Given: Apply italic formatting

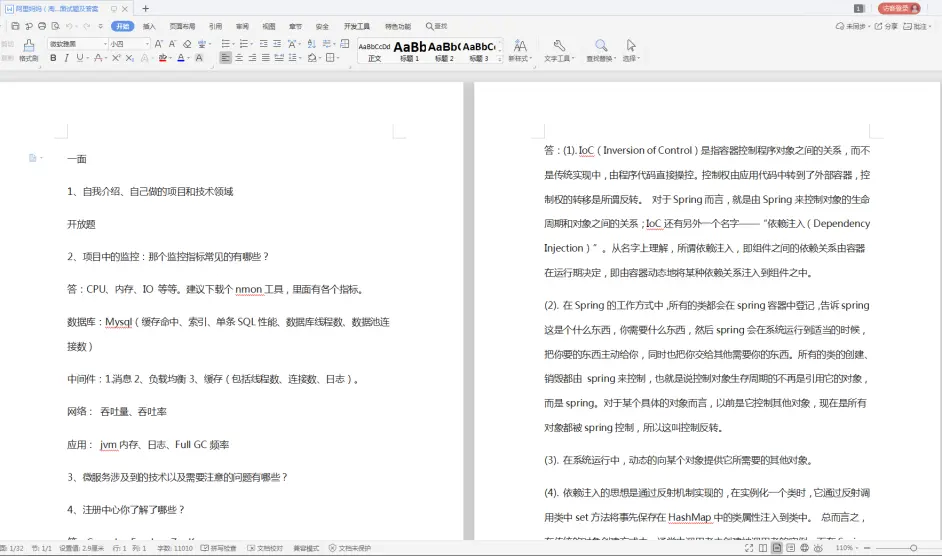Looking at the screenshot, I should pos(66,58).
